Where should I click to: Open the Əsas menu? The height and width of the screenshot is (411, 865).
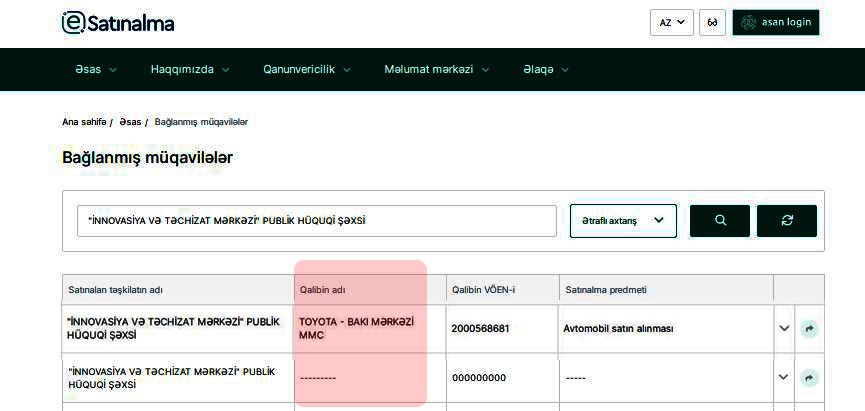point(96,70)
